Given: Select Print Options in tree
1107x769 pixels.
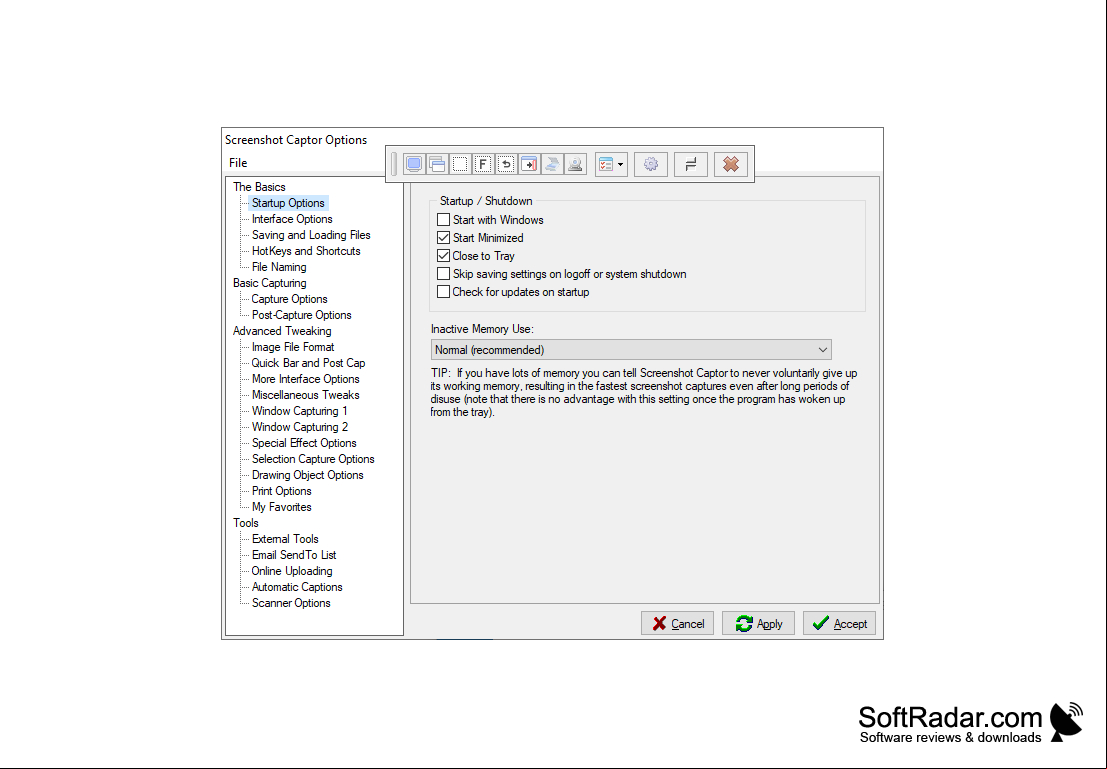Looking at the screenshot, I should pos(282,491).
